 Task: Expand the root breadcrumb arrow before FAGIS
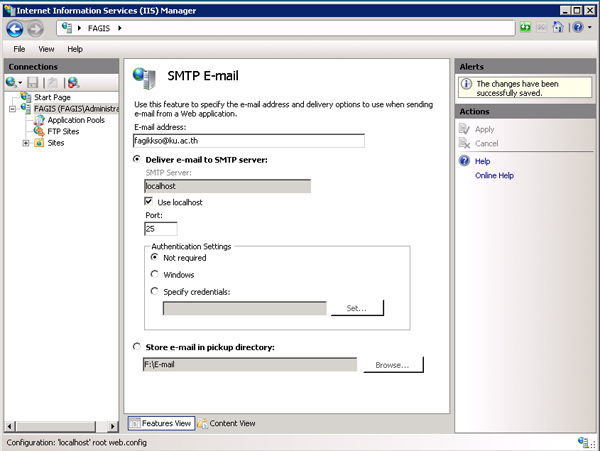point(79,28)
